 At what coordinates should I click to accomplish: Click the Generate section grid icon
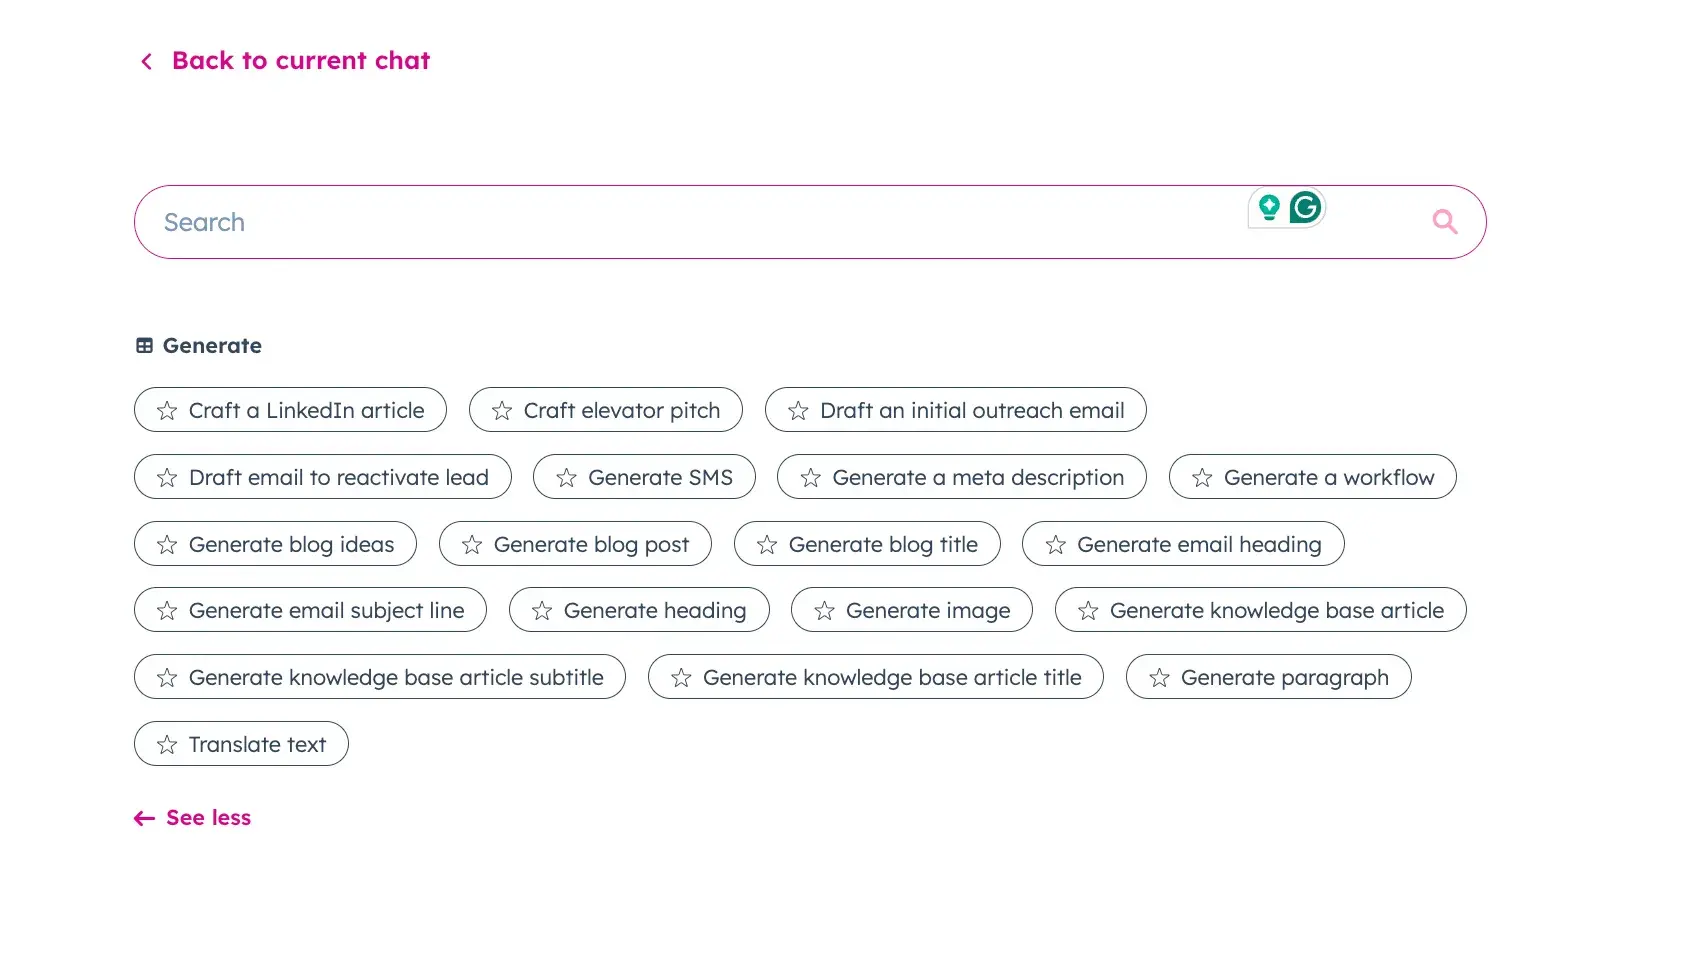click(x=145, y=346)
